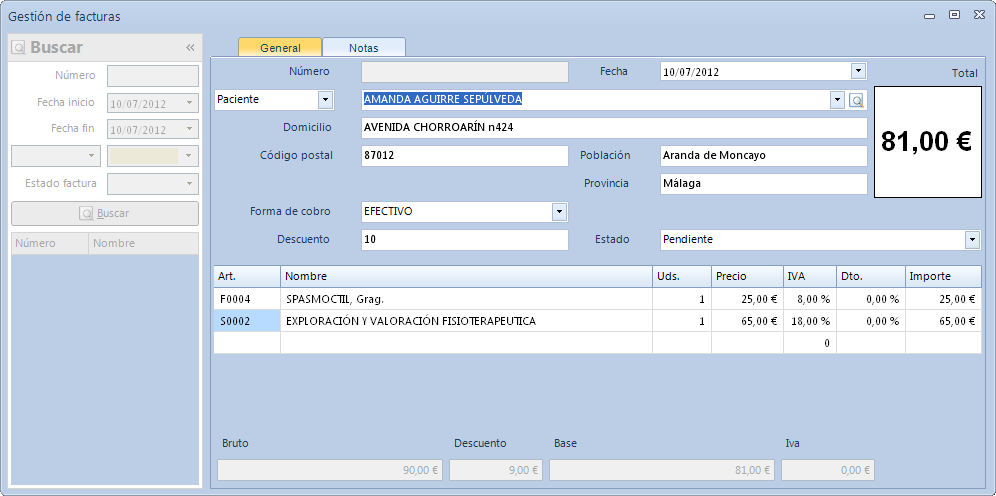Click the empty new-row Art. cell
The width and height of the screenshot is (996, 496).
click(x=247, y=343)
